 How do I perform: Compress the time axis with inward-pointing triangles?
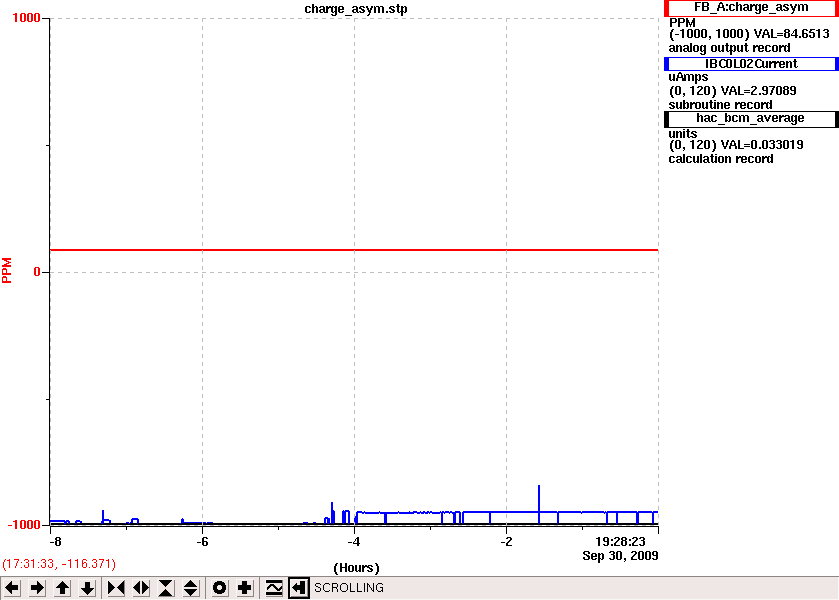[116, 588]
